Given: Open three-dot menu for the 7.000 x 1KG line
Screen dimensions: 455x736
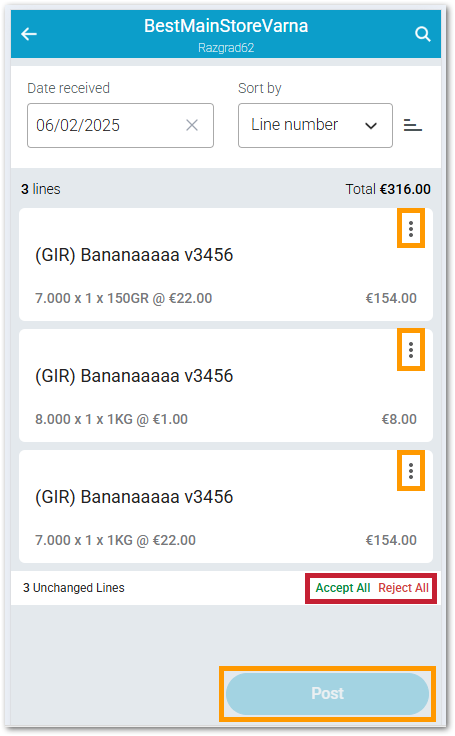Looking at the screenshot, I should click(411, 470).
